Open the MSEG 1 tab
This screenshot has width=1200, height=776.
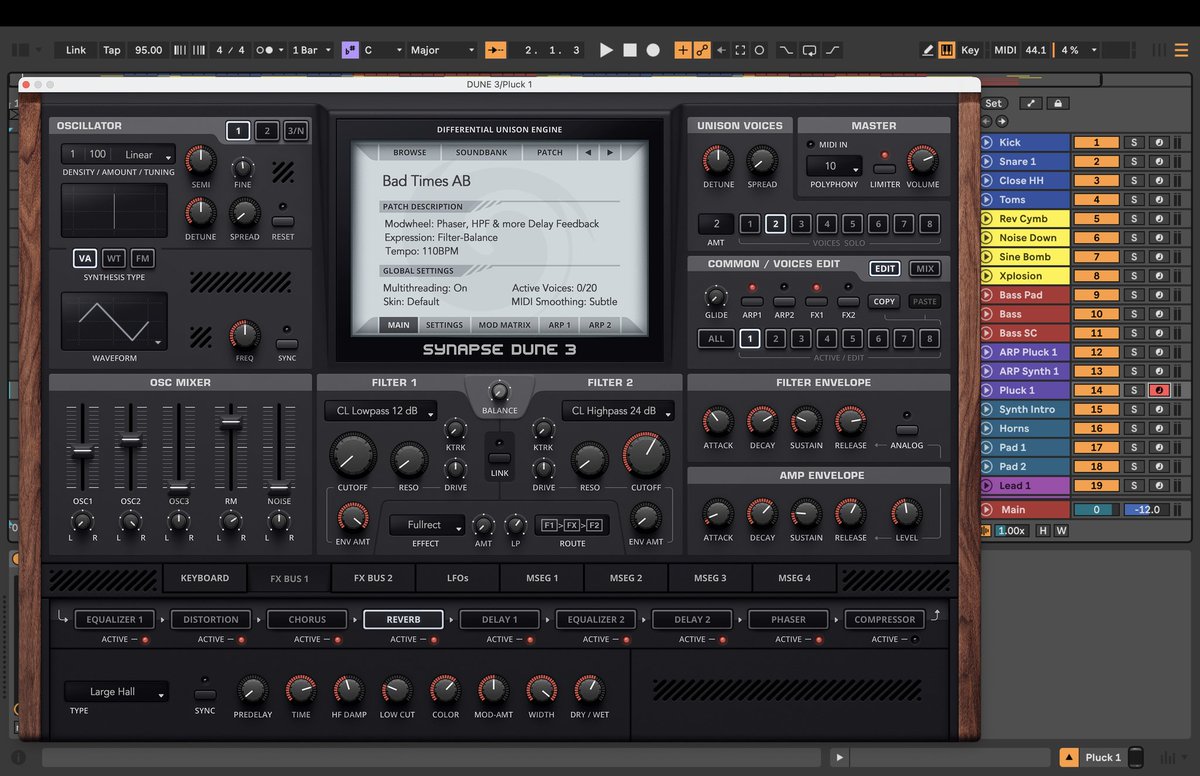[542, 578]
